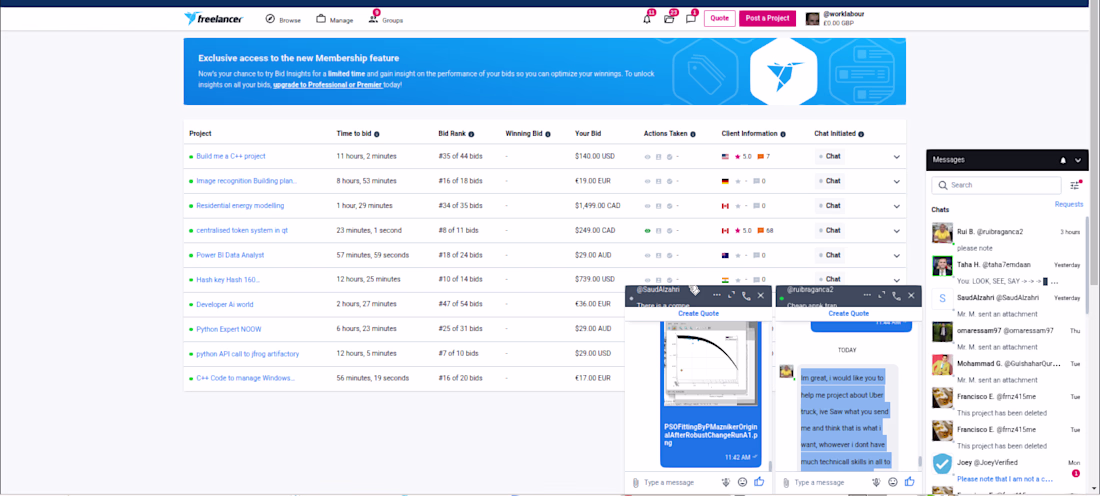Close the SaudAlzahri chat window
This screenshot has width=1100, height=496.
pos(761,295)
